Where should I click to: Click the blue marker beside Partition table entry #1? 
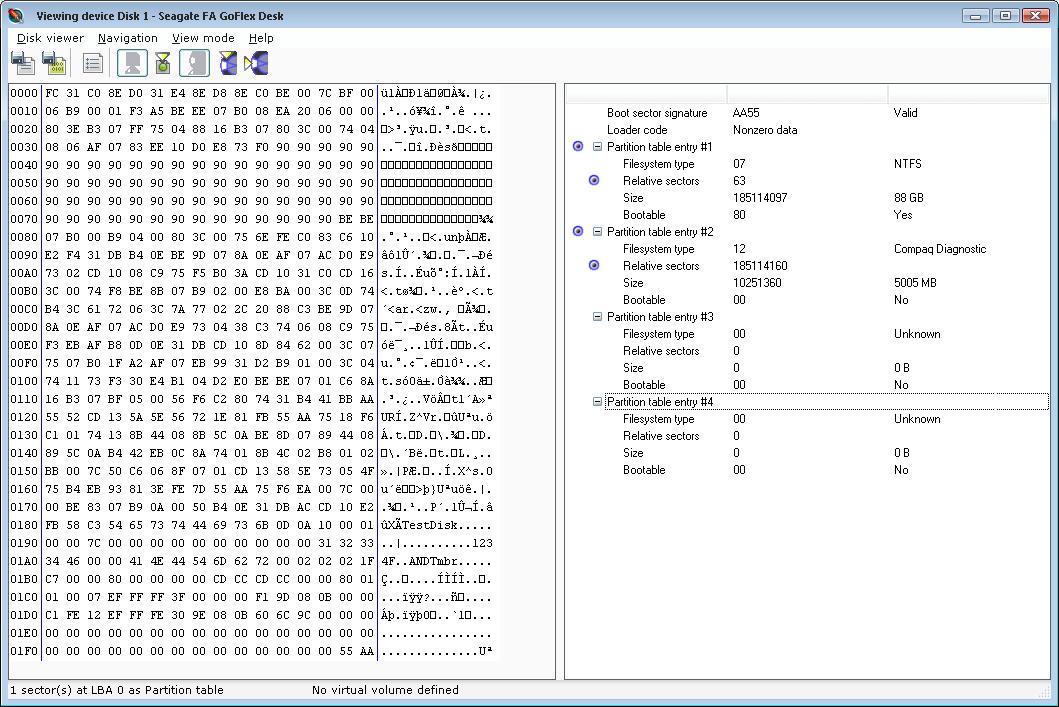(x=578, y=147)
